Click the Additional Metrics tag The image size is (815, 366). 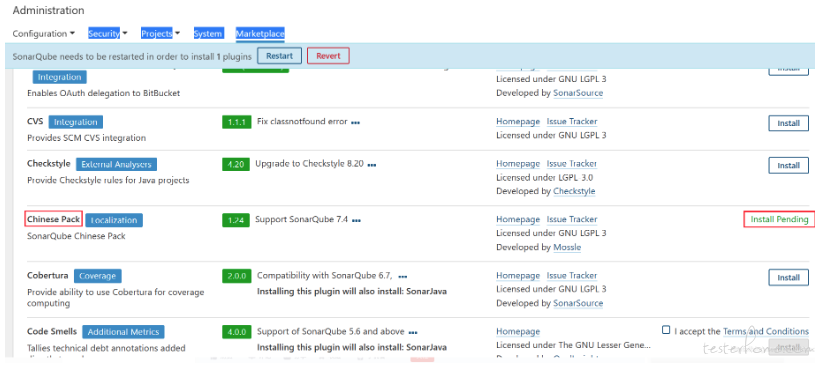tap(124, 332)
